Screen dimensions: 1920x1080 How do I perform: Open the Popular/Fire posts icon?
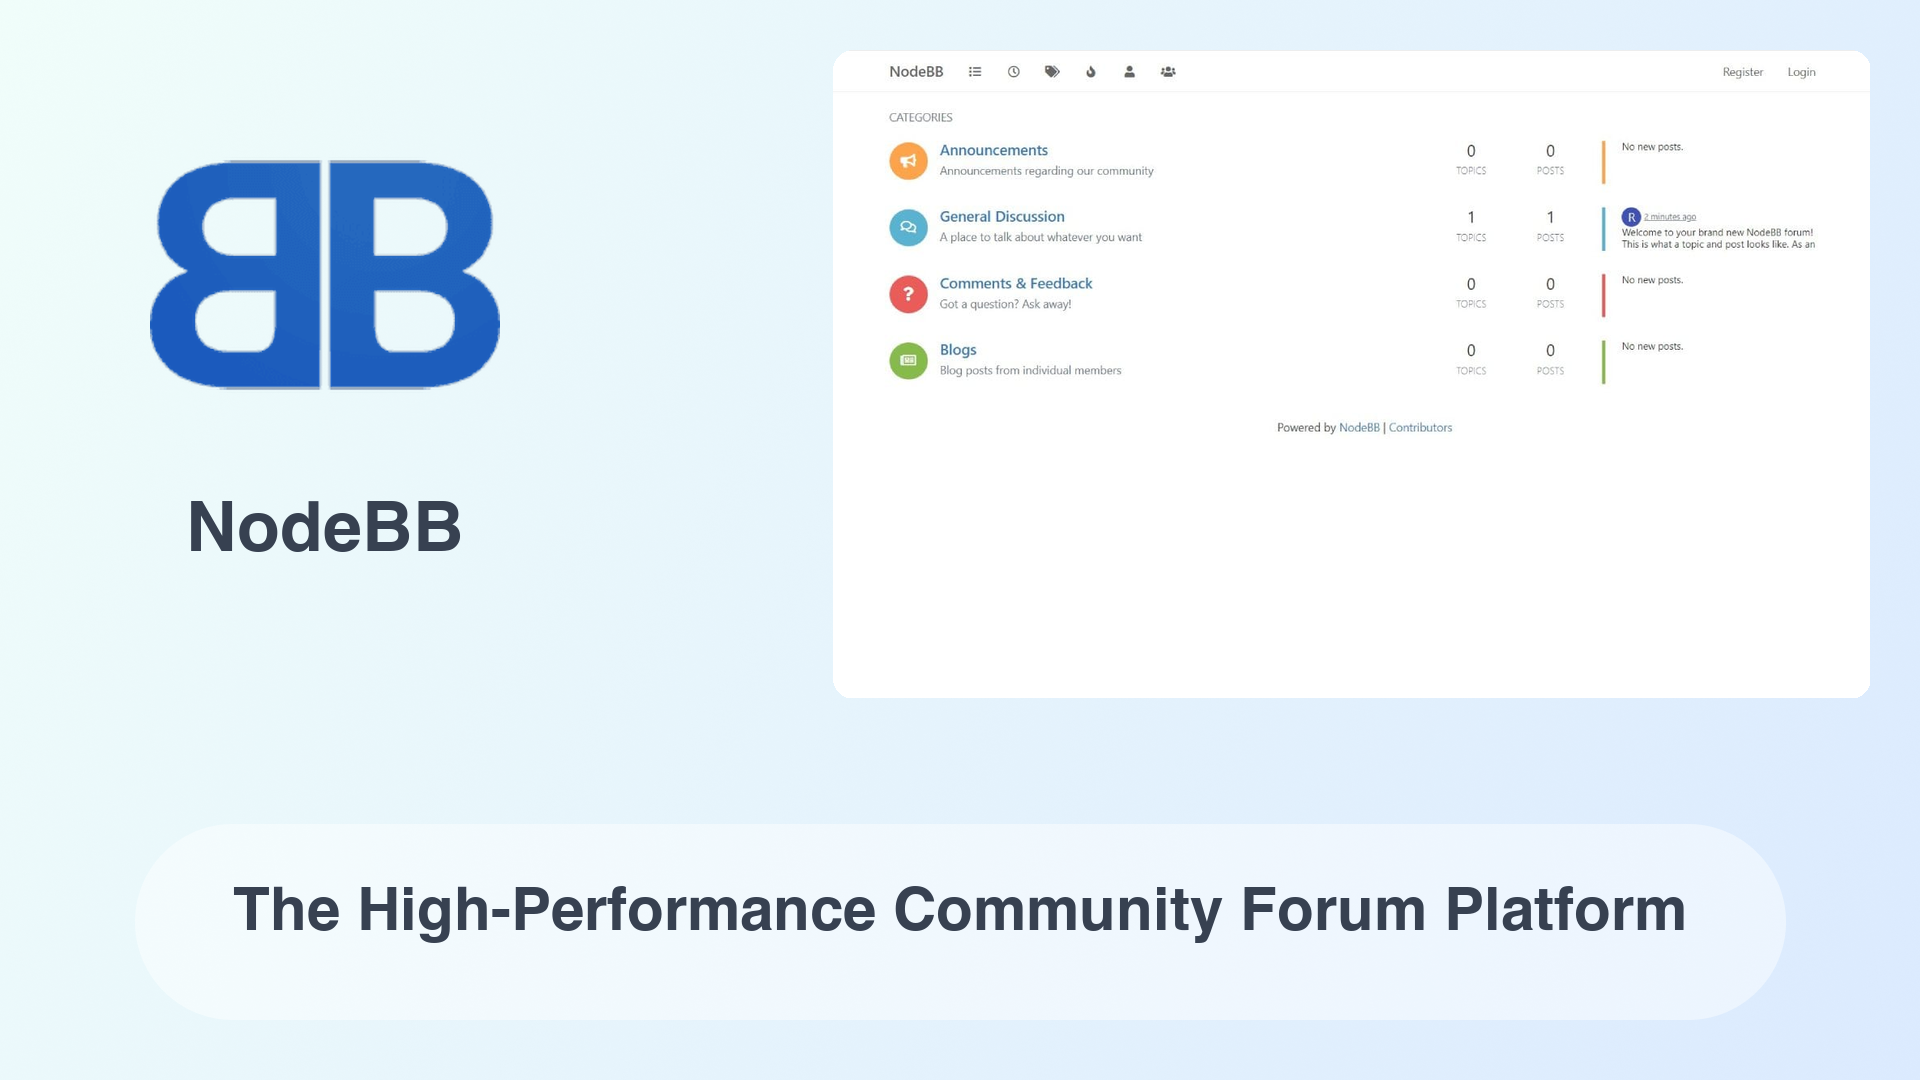(1091, 71)
